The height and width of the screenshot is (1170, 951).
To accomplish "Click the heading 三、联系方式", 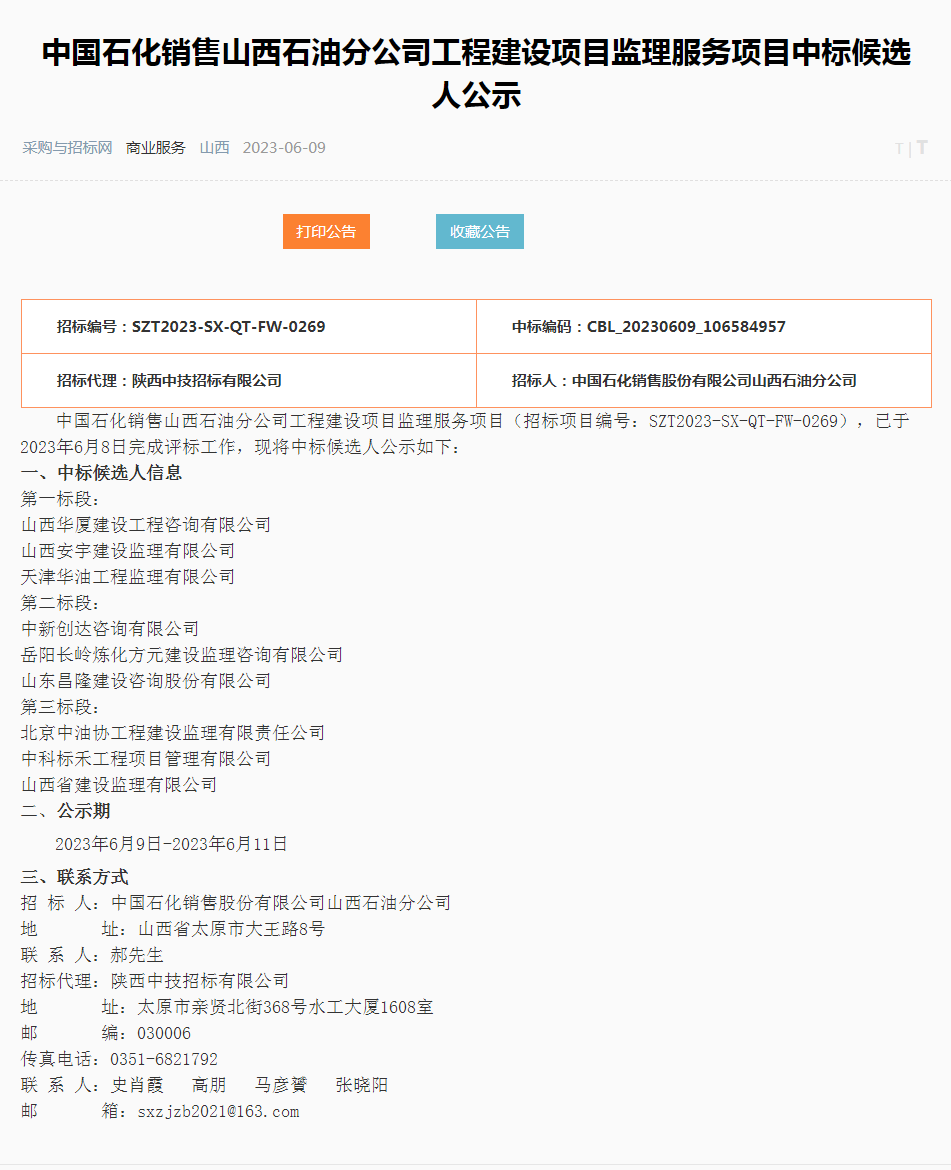I will coord(75,878).
